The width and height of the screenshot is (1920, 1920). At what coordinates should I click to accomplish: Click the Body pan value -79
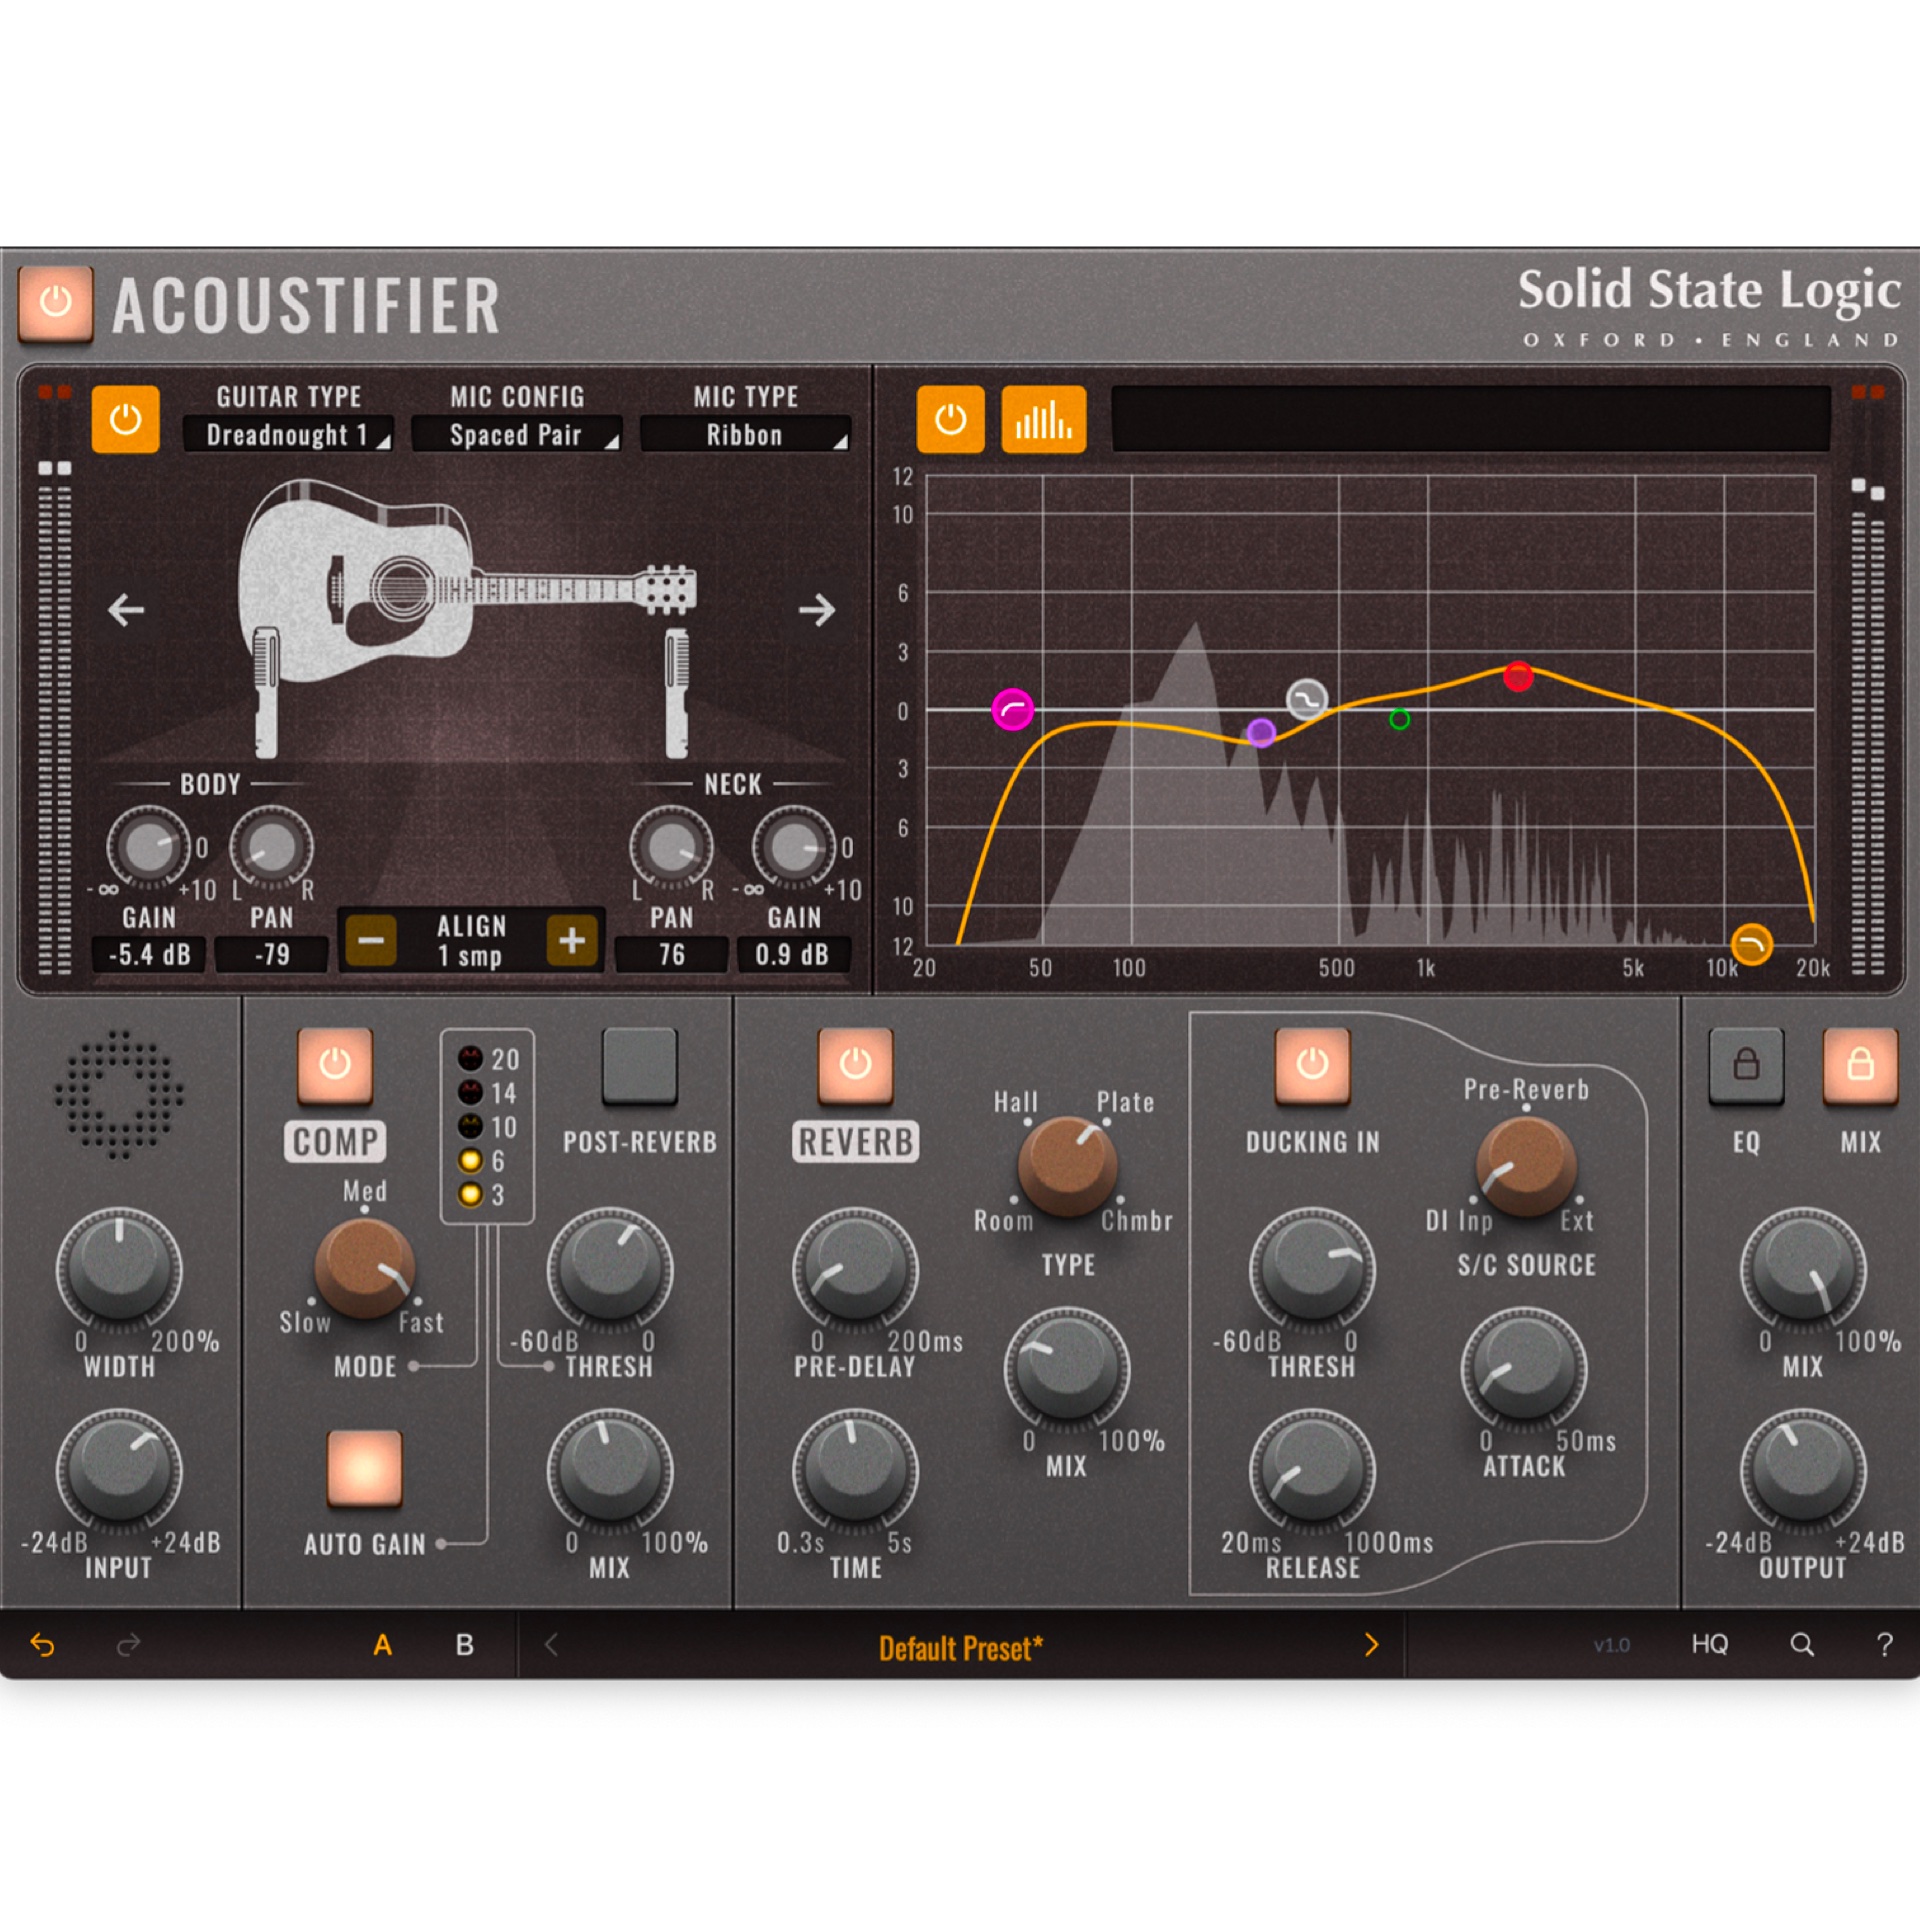pyautogui.click(x=272, y=954)
